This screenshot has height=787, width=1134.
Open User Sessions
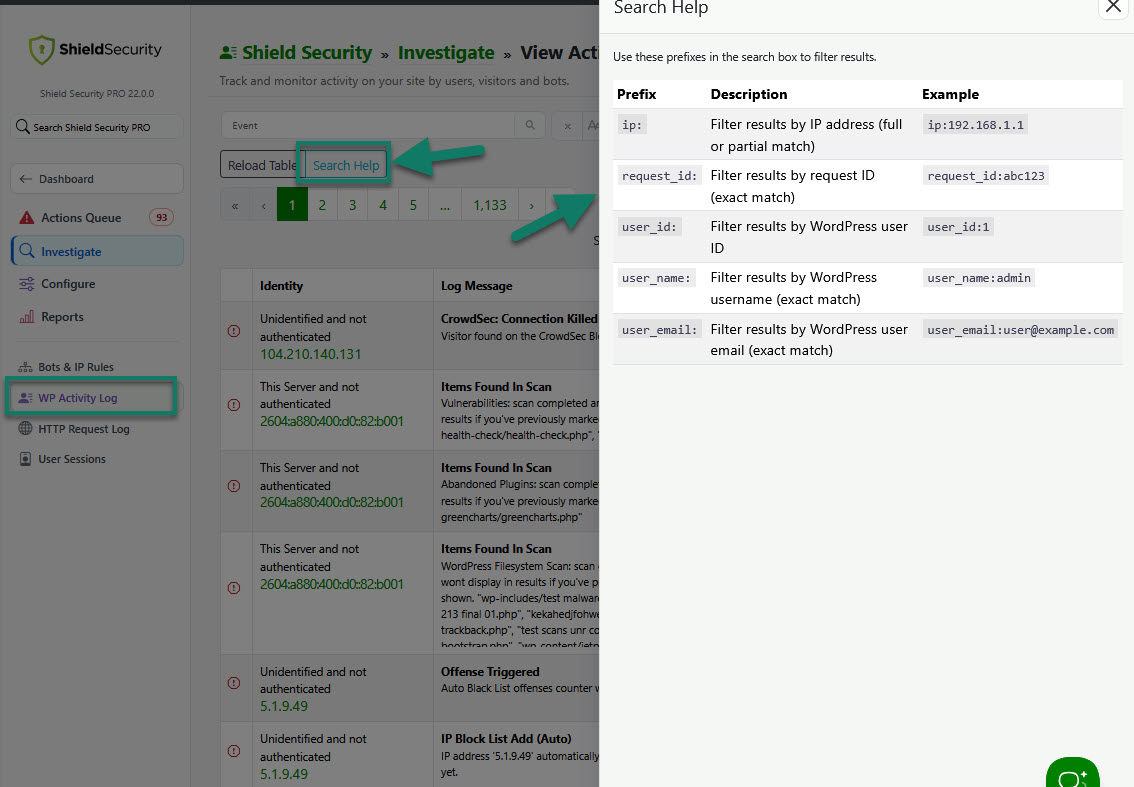[x=72, y=459]
